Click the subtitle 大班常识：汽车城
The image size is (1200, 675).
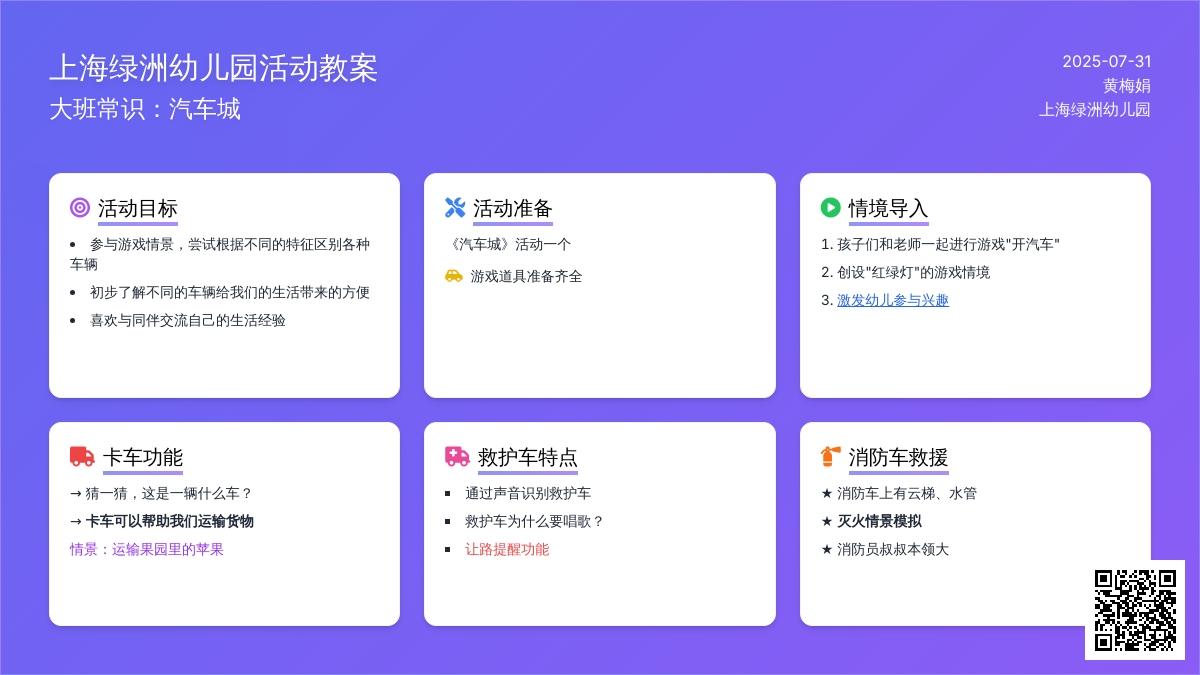(145, 109)
